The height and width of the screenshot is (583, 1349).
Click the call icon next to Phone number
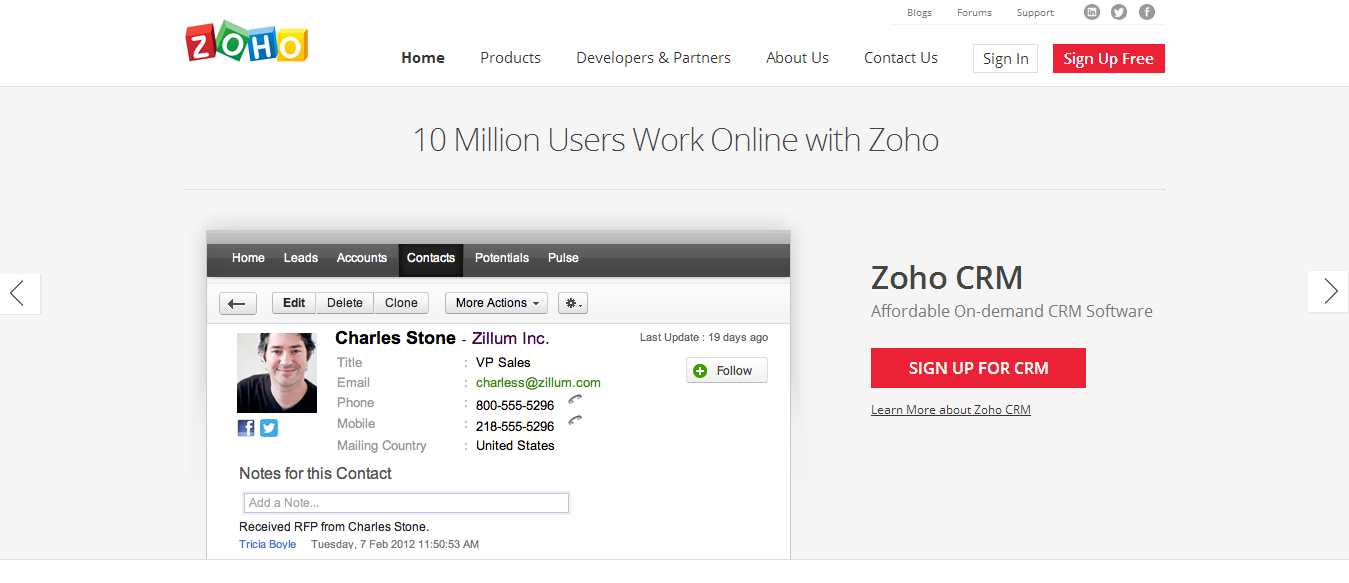point(575,399)
